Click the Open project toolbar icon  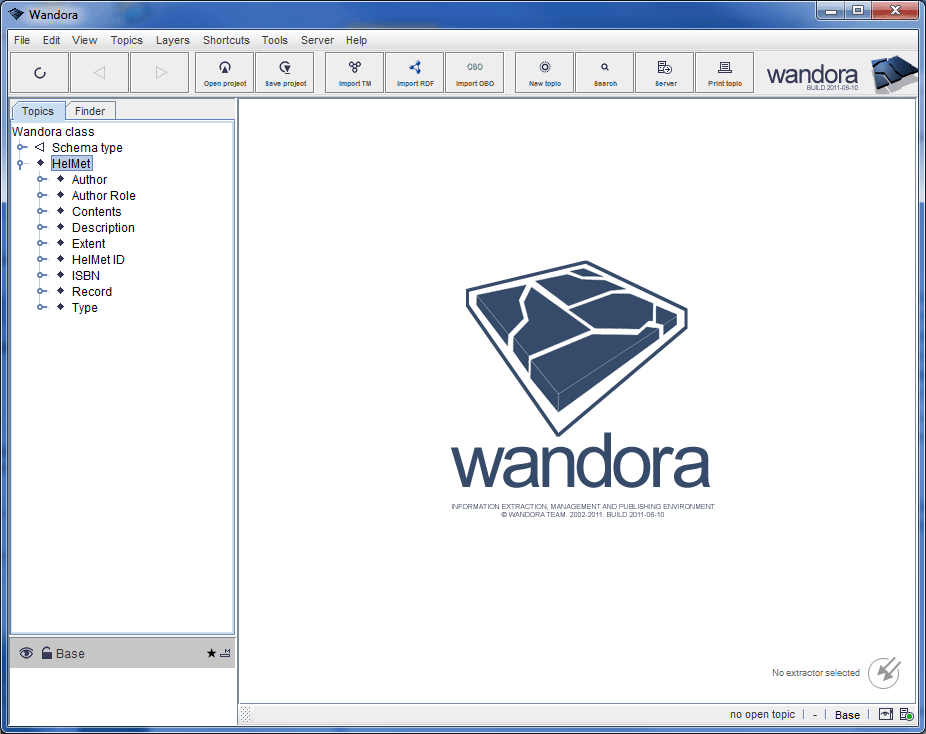point(225,72)
